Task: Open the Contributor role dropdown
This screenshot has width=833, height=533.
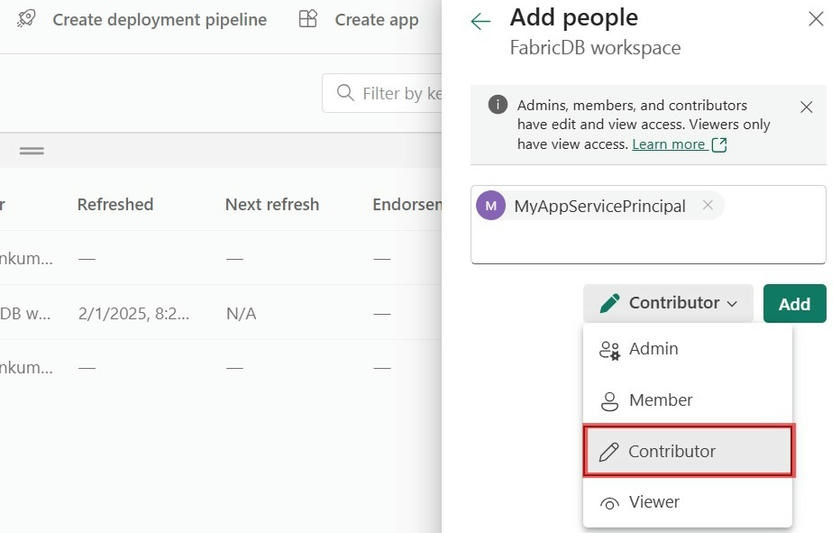Action: click(669, 303)
